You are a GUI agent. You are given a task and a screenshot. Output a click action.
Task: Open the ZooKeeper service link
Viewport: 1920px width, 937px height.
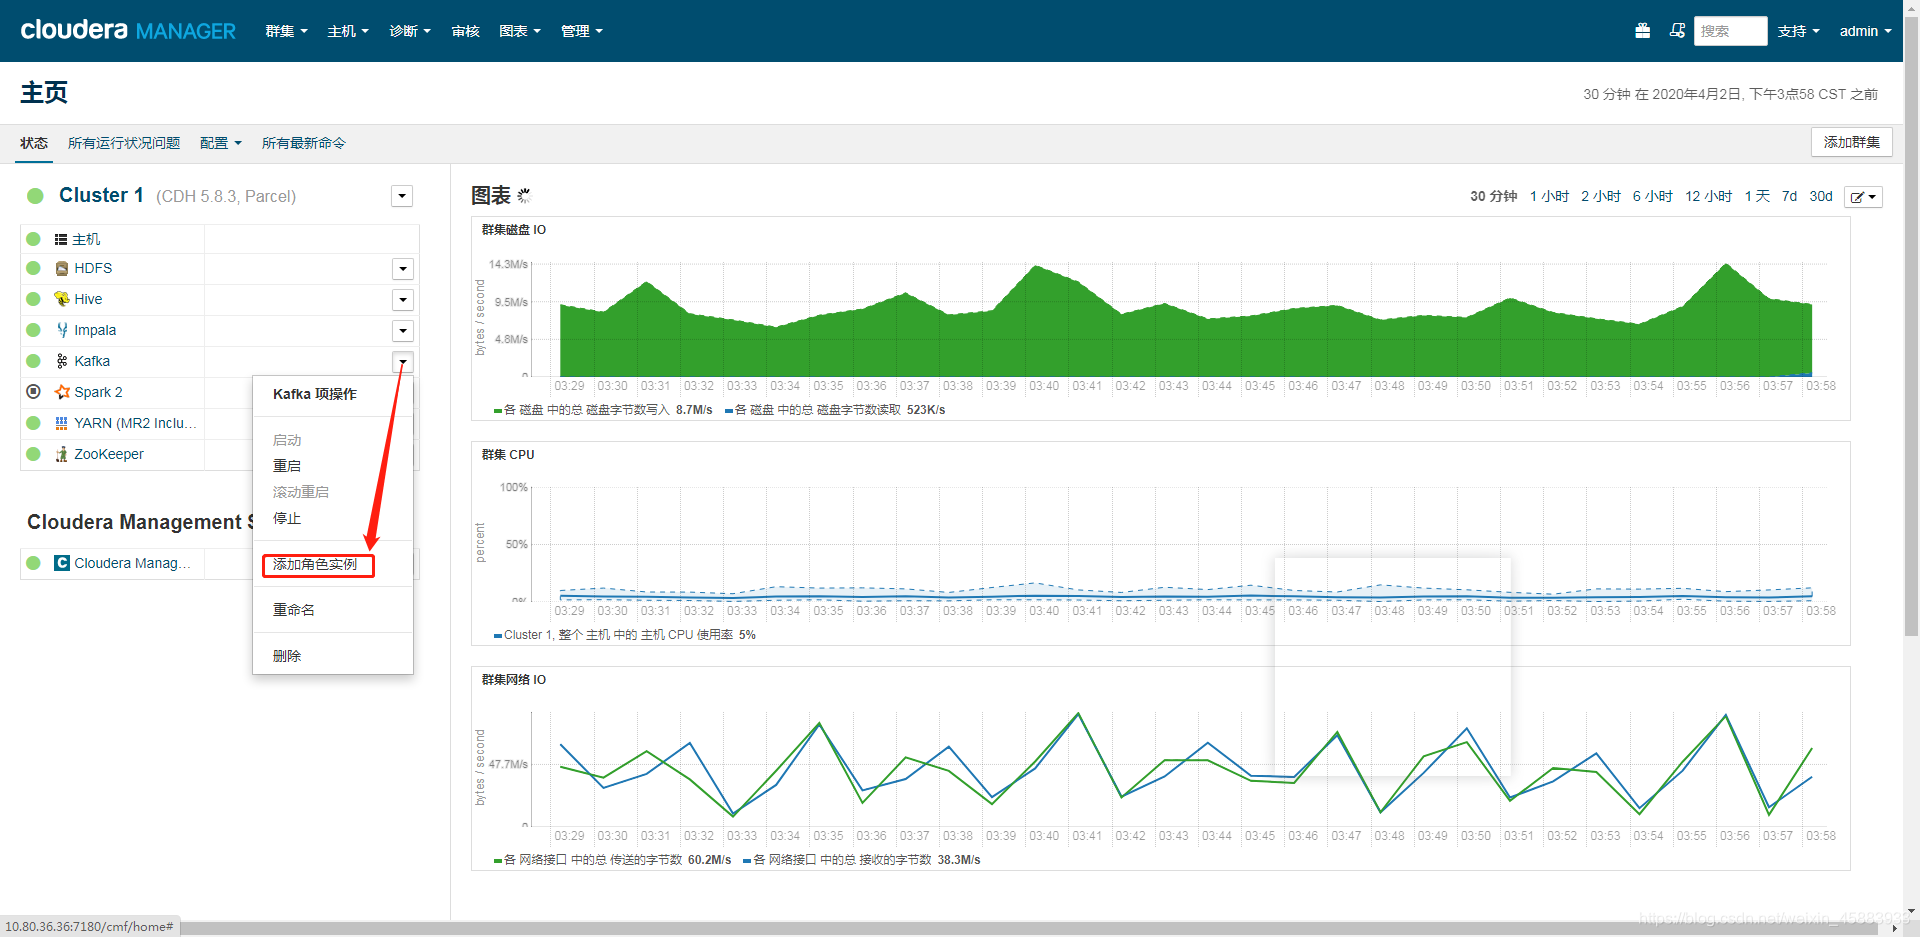109,454
